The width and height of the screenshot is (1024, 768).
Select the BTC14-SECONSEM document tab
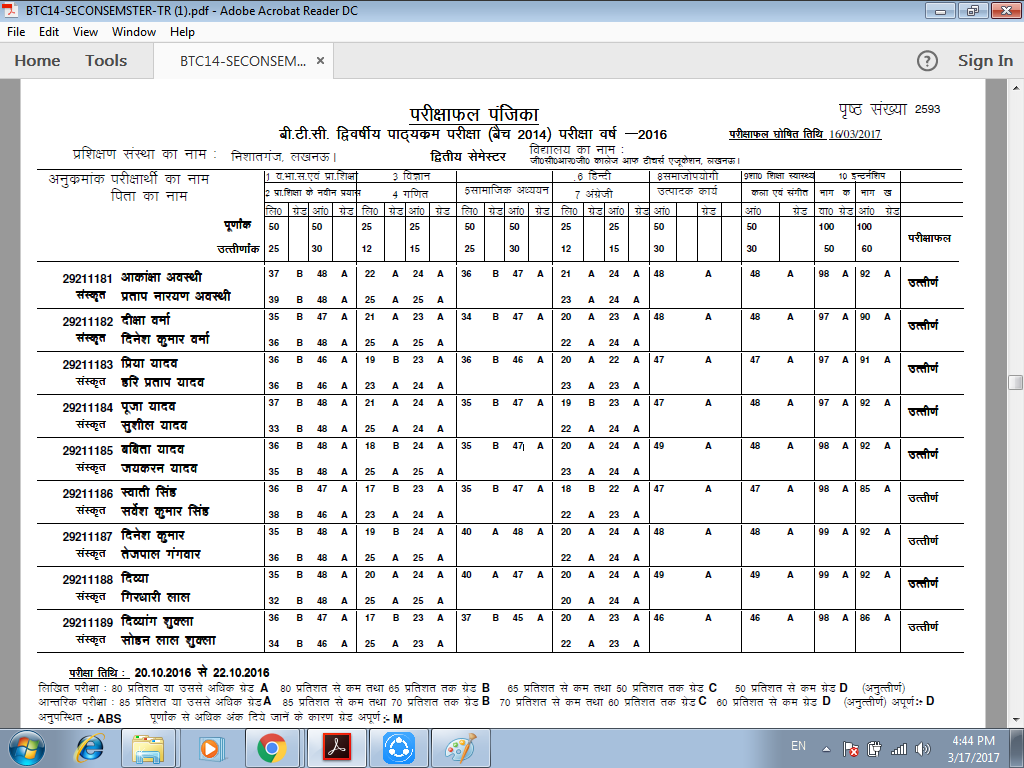[243, 61]
